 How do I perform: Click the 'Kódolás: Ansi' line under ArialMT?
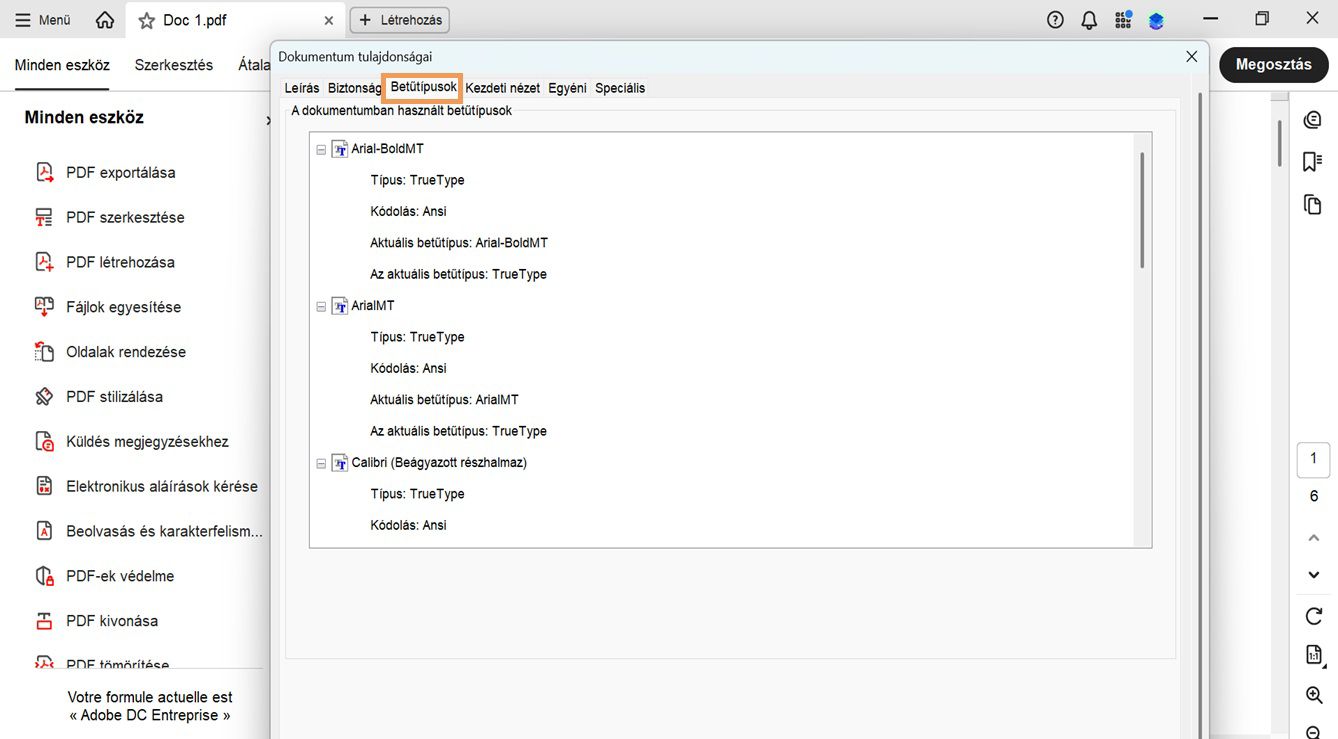coord(408,368)
